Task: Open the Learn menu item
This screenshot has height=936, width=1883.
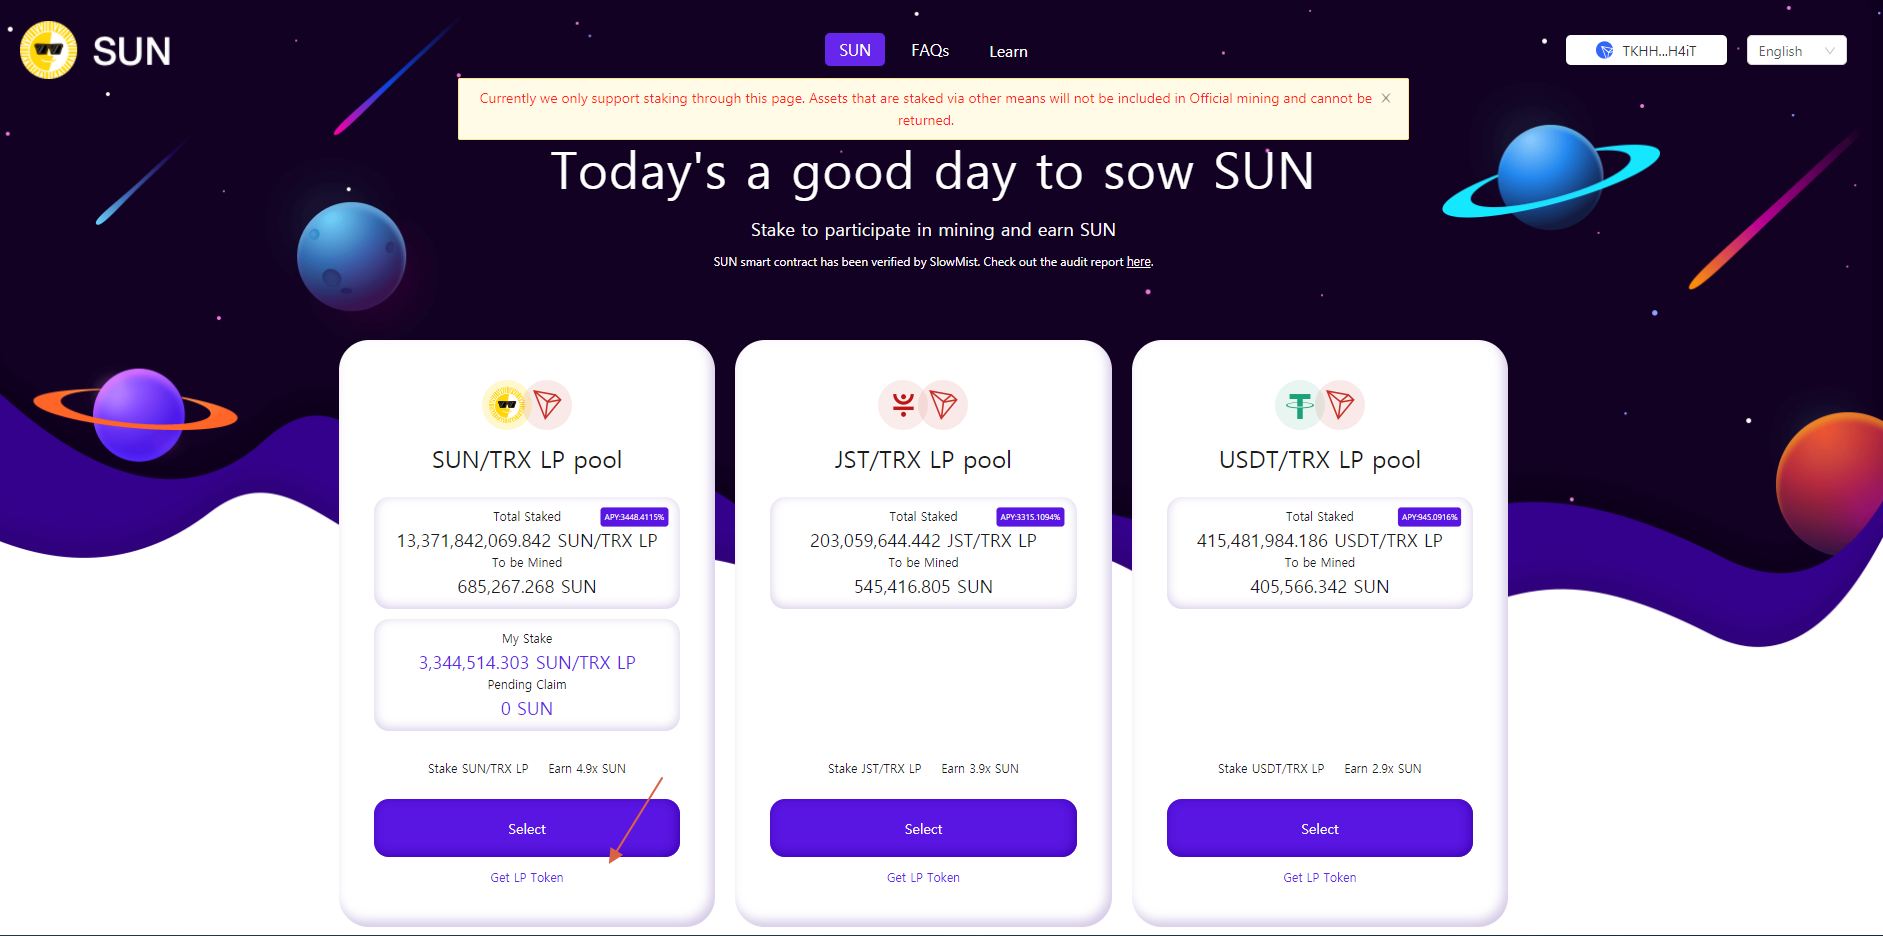Action: coord(1008,51)
